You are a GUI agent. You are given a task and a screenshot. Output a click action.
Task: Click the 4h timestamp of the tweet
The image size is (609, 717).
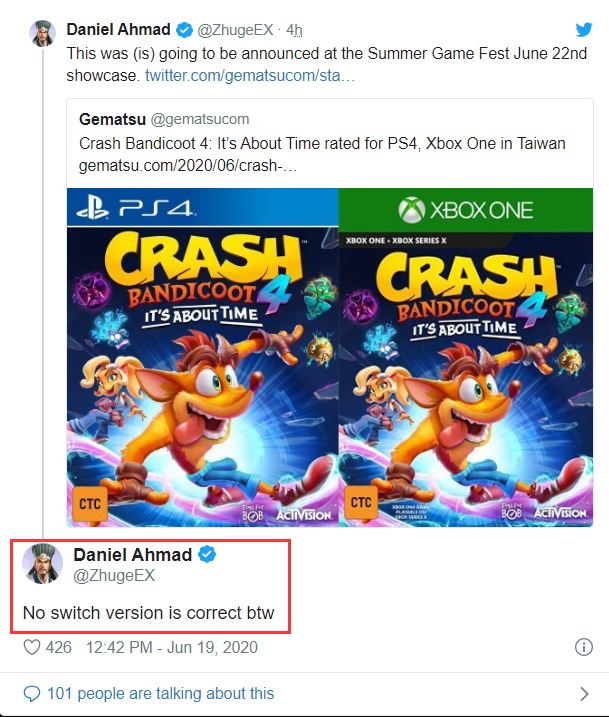(294, 30)
